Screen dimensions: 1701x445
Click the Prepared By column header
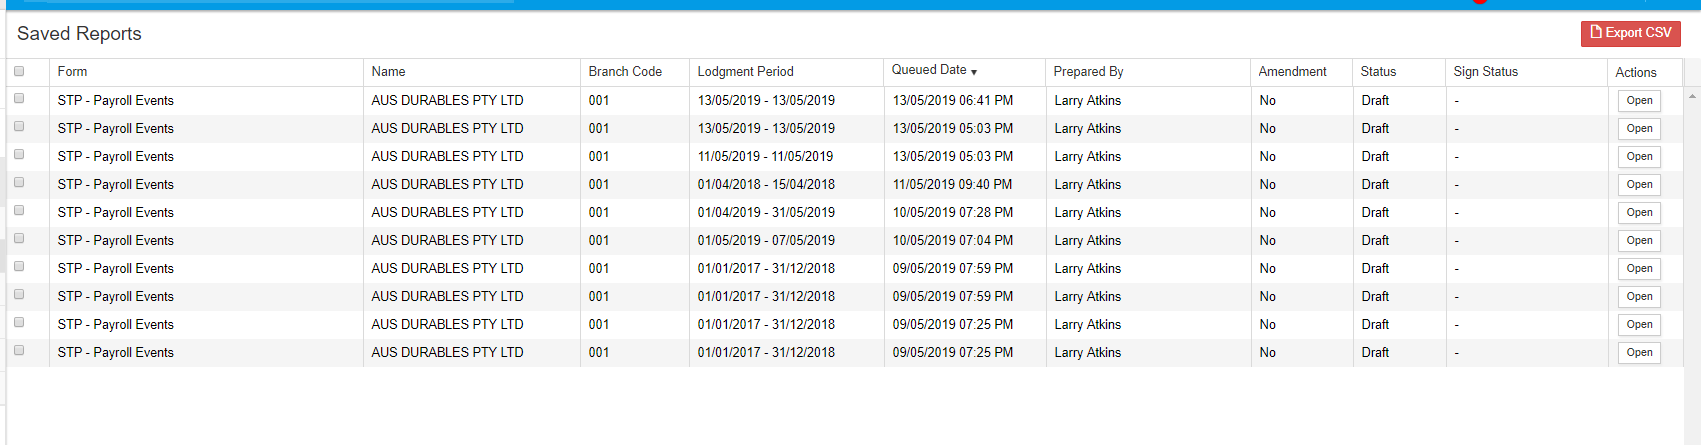coord(1088,72)
